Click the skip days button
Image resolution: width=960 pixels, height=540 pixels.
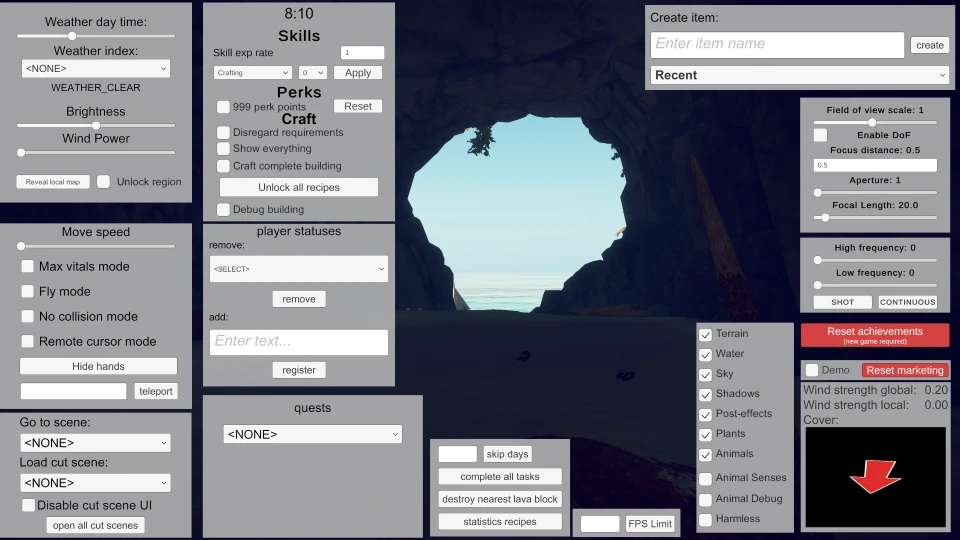508,454
